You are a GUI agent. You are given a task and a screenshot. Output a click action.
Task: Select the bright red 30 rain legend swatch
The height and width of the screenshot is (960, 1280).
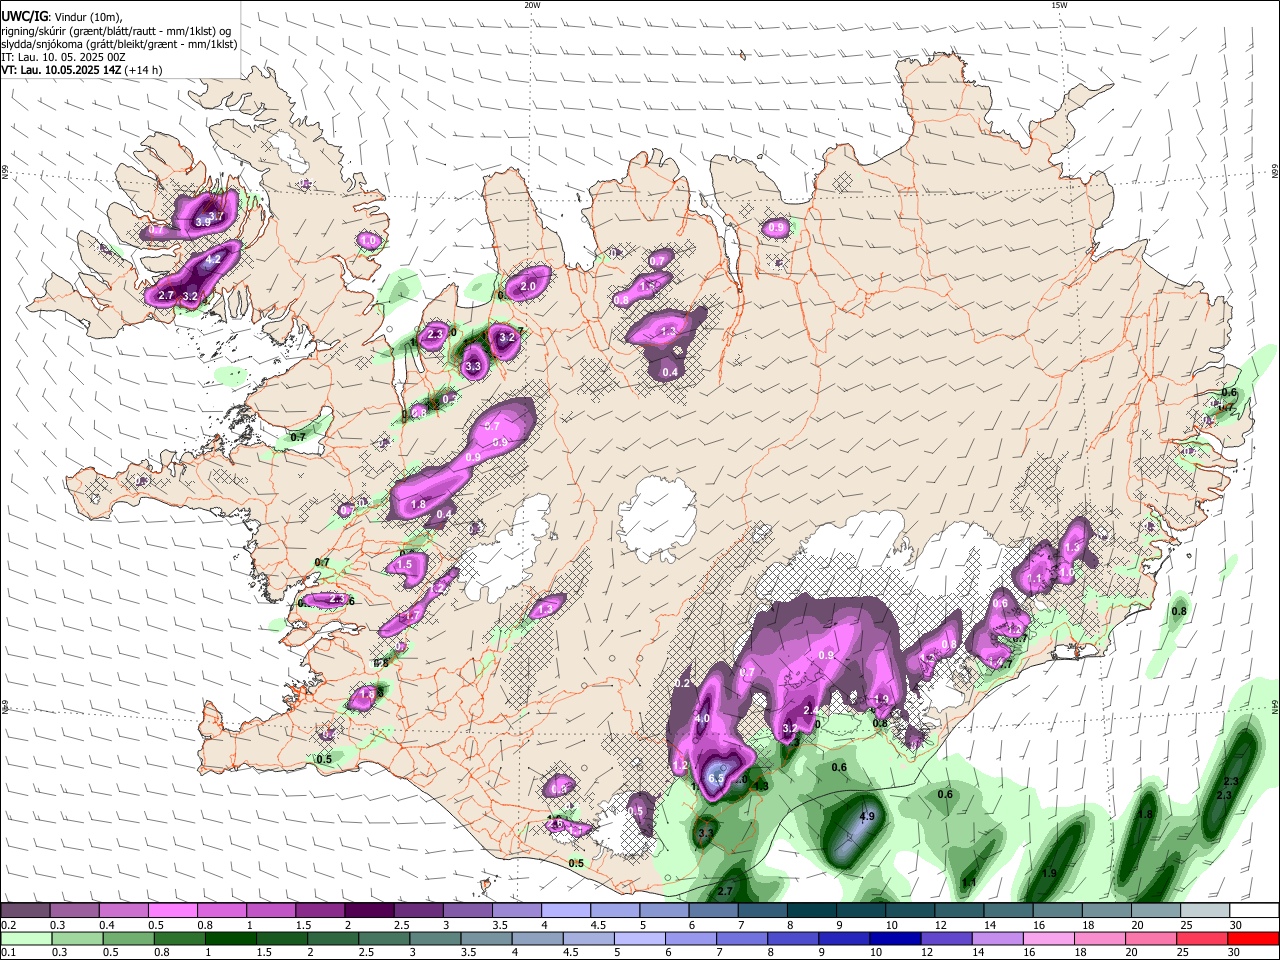pos(1254,938)
